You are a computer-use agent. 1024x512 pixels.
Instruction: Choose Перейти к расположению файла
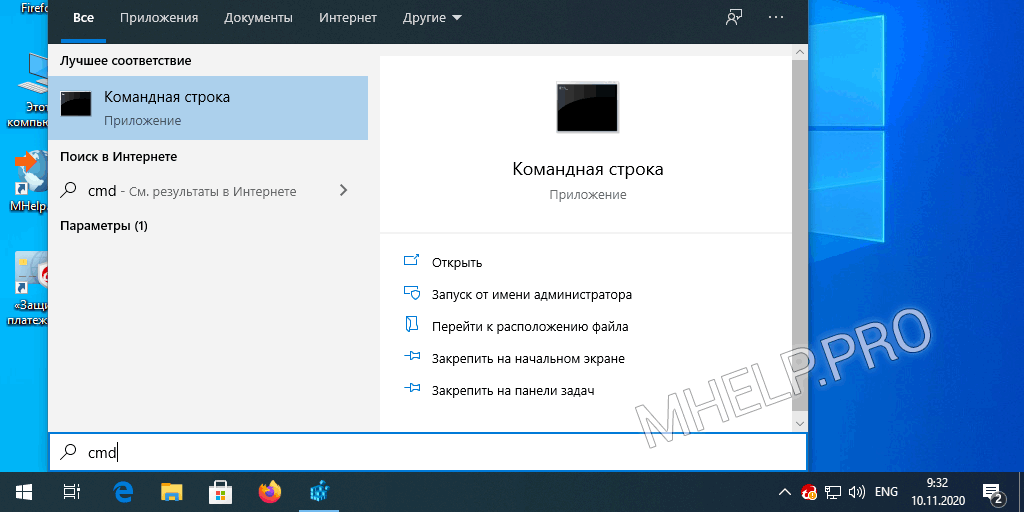click(x=530, y=327)
